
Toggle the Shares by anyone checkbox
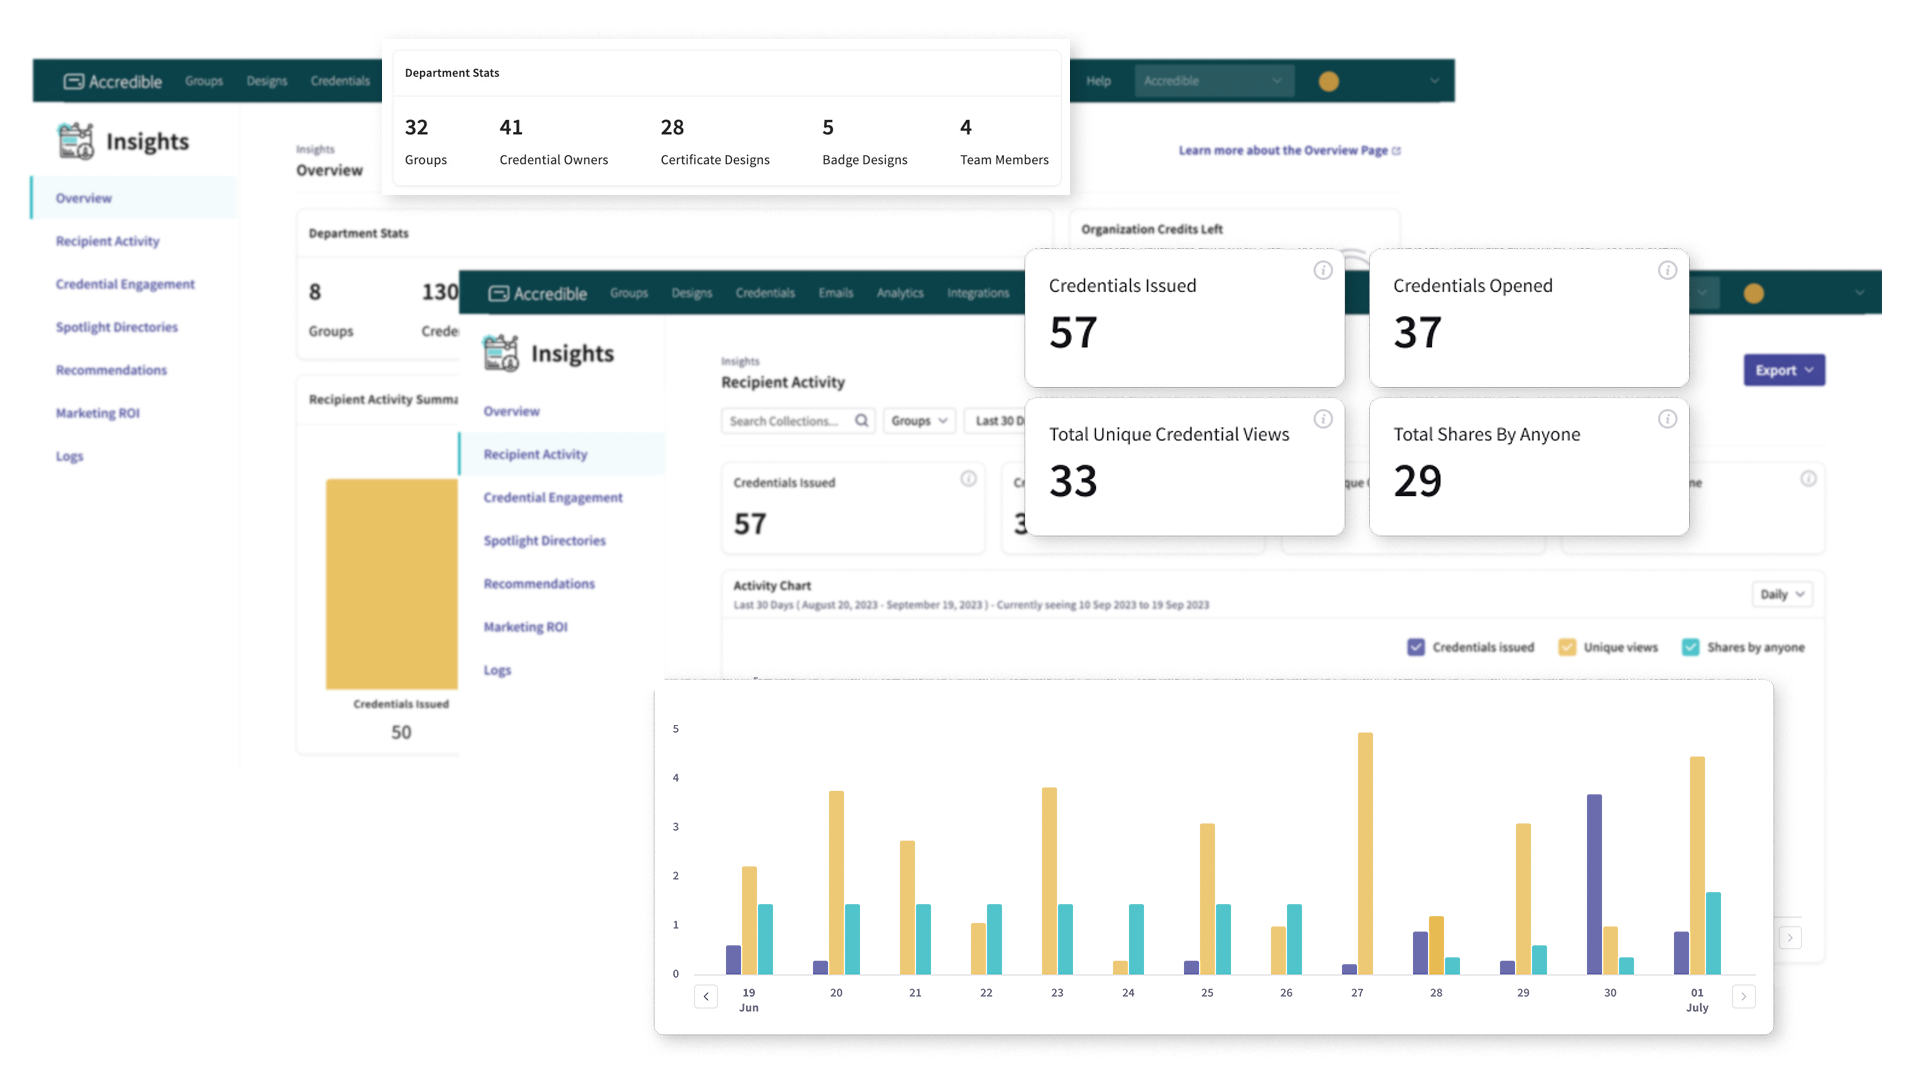tap(1690, 647)
